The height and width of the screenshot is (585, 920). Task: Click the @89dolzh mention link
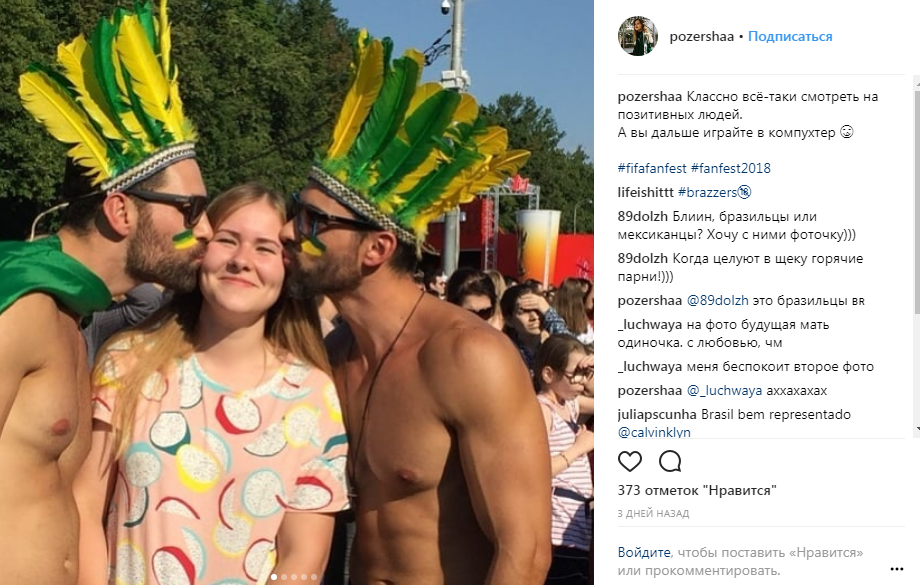(718, 301)
